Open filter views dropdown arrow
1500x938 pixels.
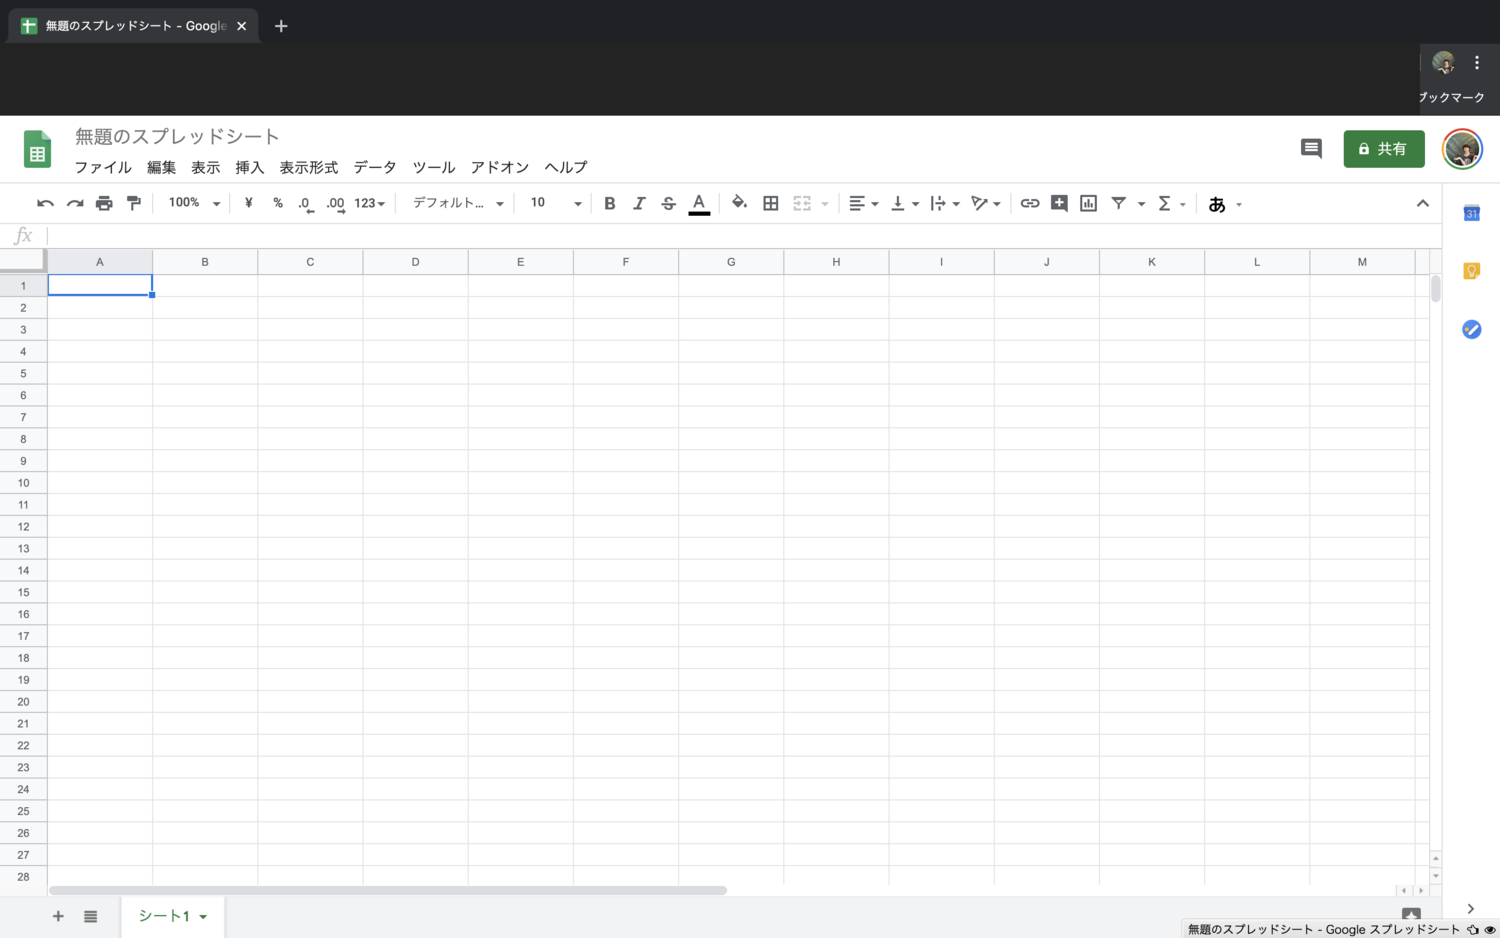coord(1141,204)
